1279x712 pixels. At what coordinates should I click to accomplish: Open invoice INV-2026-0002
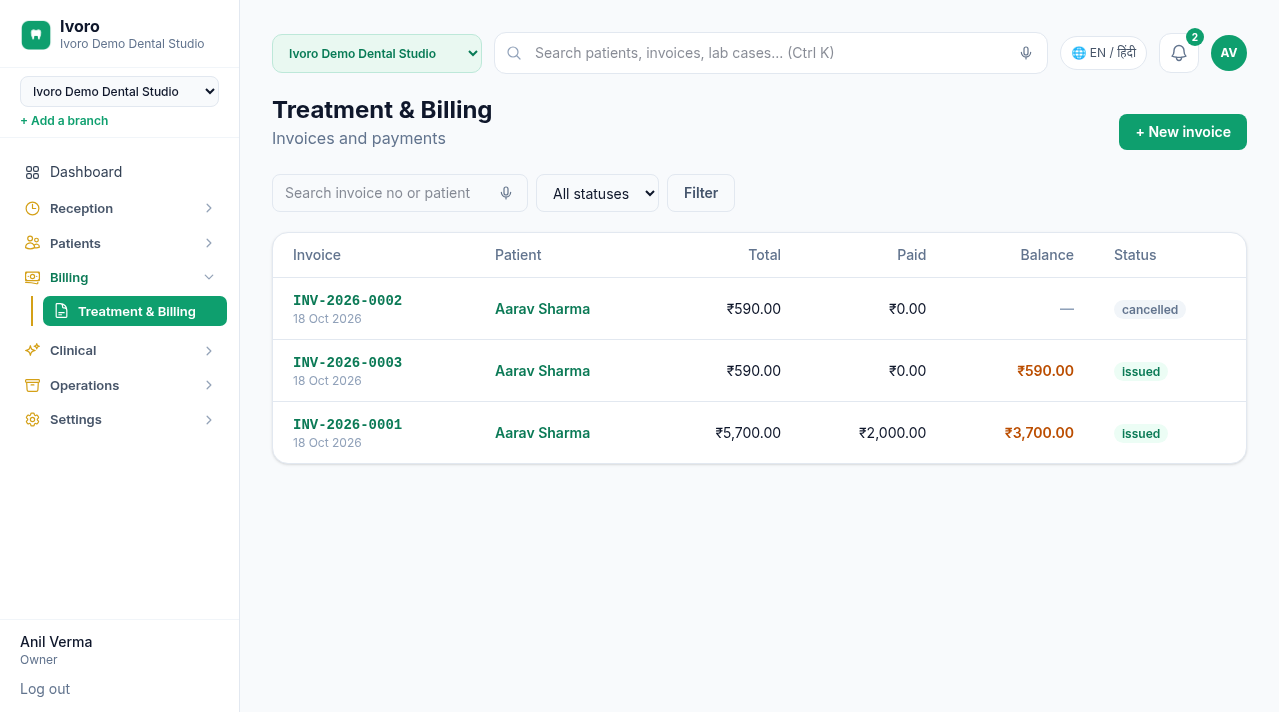(x=347, y=301)
